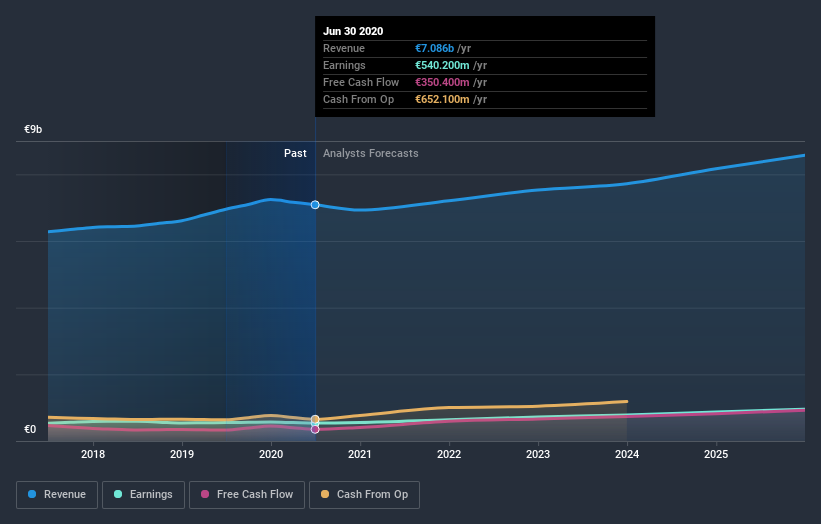Click the Earnings row label in tooltip
The height and width of the screenshot is (524, 821).
click(345, 65)
